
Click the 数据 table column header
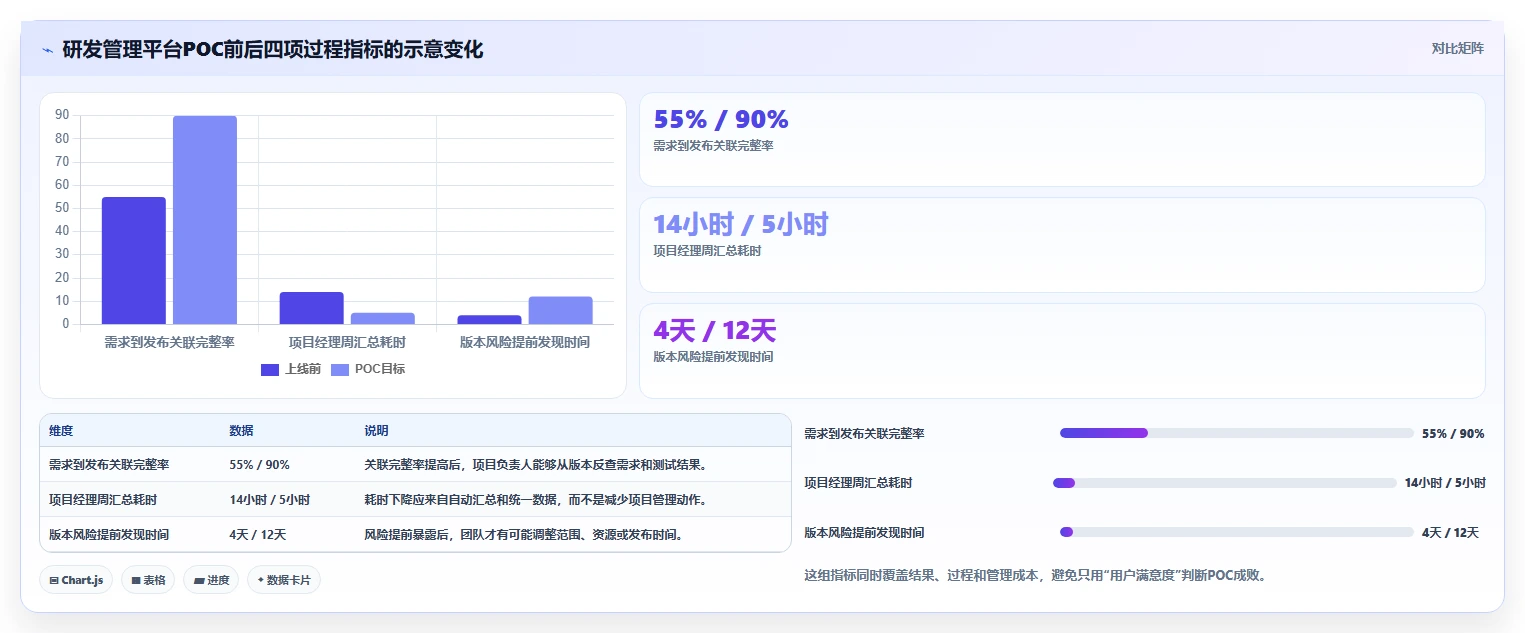[241, 431]
